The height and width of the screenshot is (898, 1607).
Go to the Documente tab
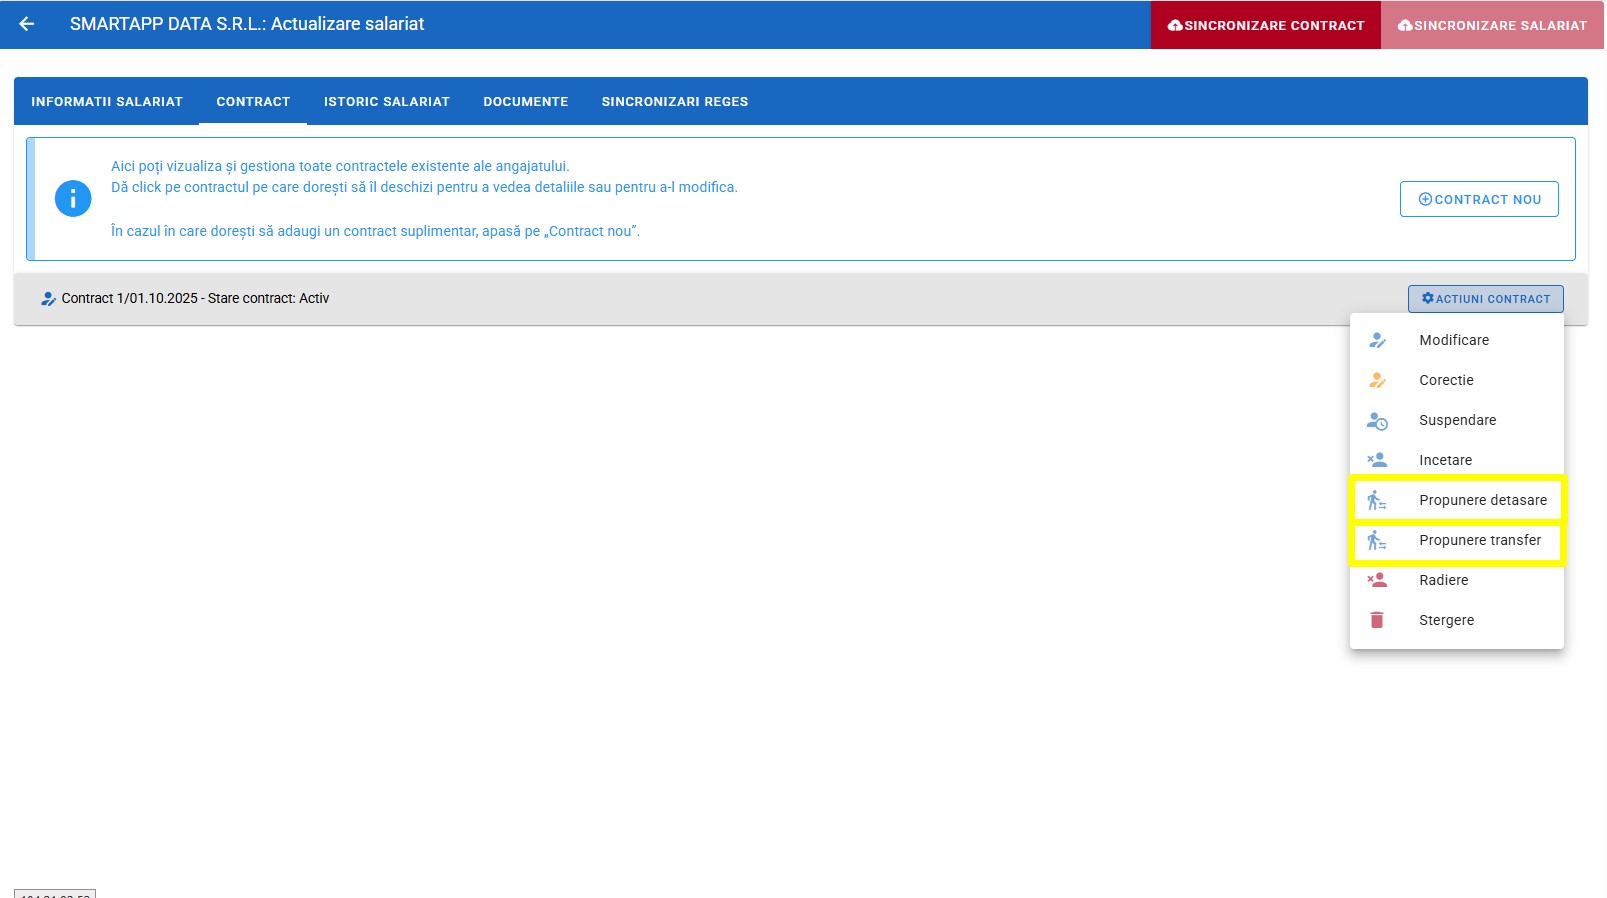tap(525, 102)
